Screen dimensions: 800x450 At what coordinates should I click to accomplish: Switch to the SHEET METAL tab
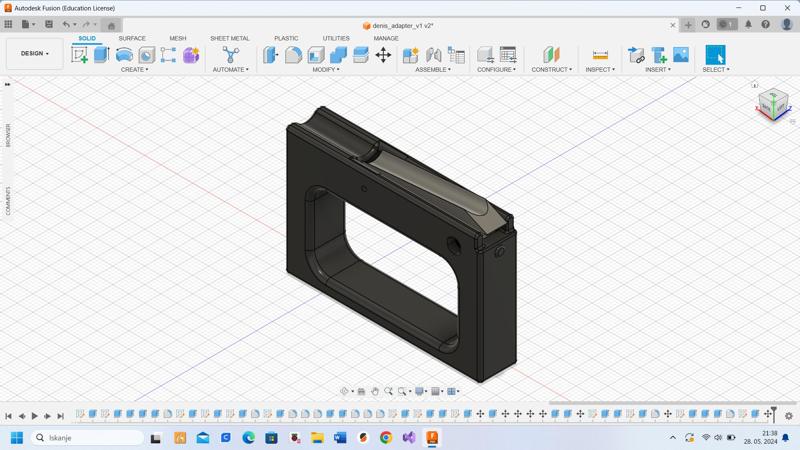coord(229,39)
